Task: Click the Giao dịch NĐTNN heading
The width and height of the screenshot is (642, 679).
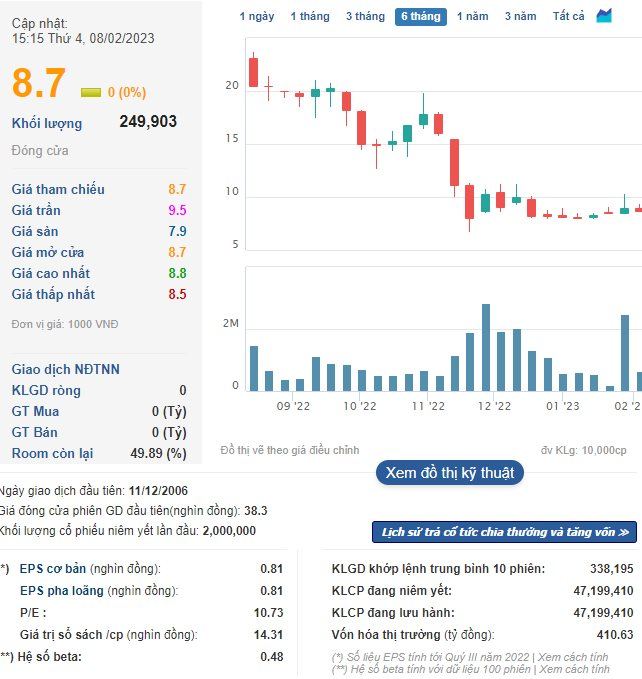Action: click(65, 369)
